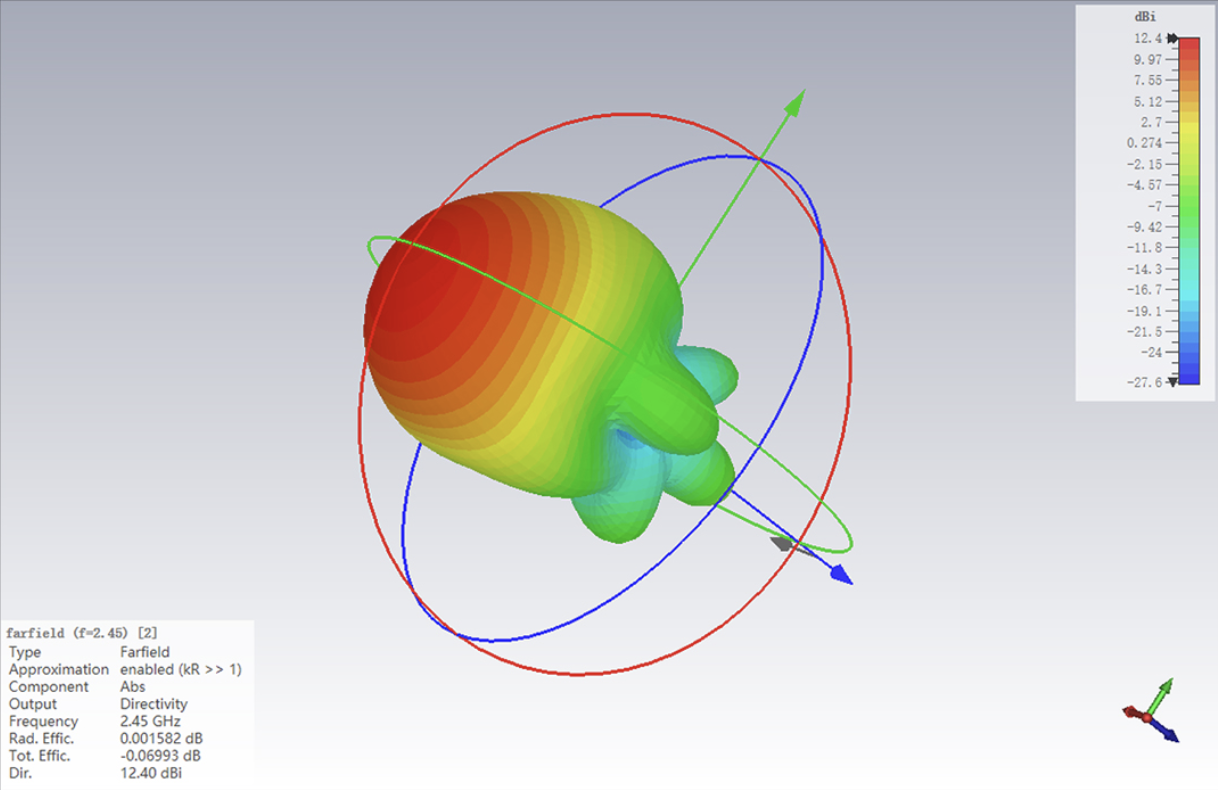Click the "dBi" unit label above the scale

point(1146,19)
